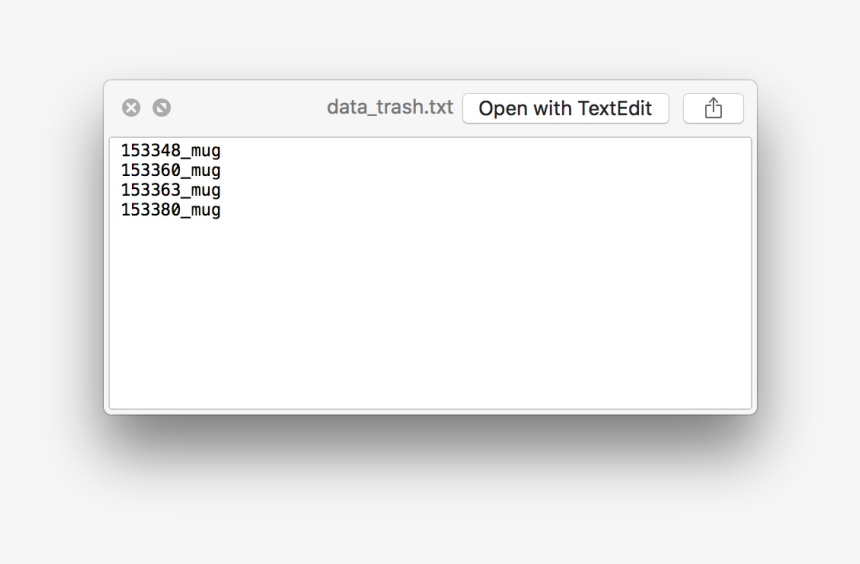The width and height of the screenshot is (860, 564).
Task: Click the Share icon button
Action: click(x=713, y=108)
